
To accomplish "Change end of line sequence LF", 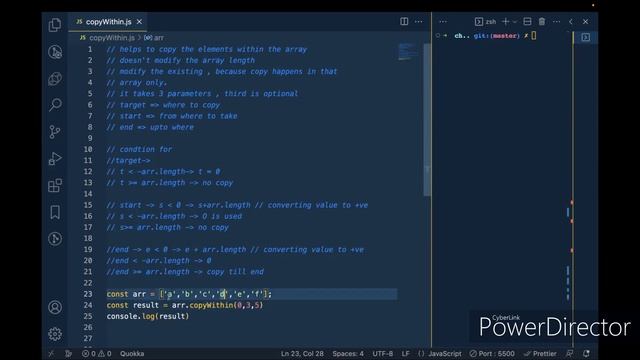I will (x=405, y=353).
